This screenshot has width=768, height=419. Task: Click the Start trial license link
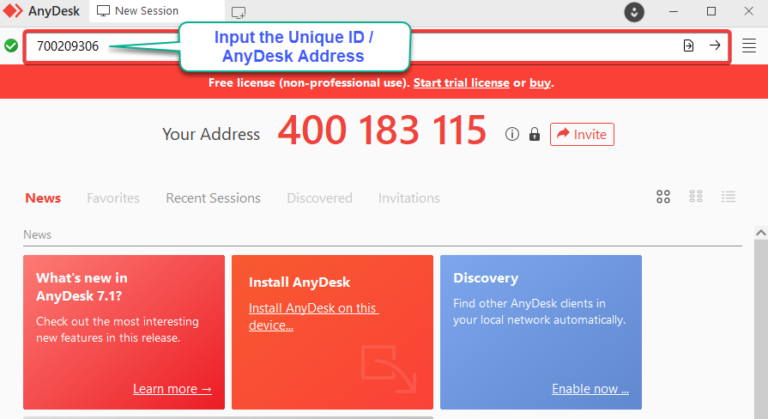click(461, 83)
